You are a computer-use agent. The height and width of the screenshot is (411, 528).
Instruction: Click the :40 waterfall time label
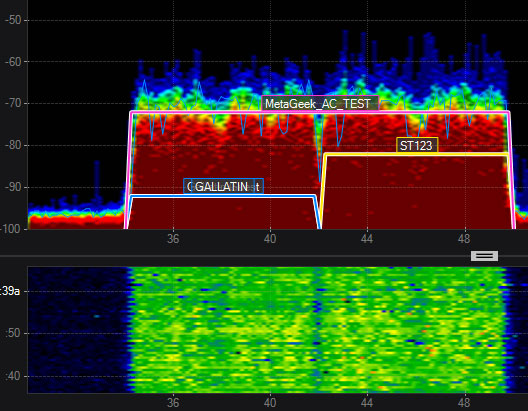13,376
